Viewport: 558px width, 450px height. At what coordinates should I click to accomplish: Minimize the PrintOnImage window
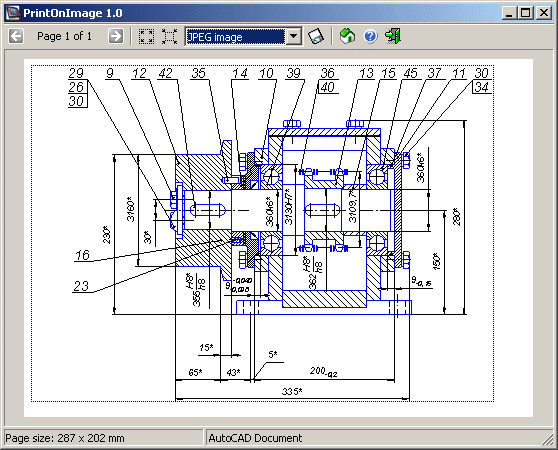point(510,13)
